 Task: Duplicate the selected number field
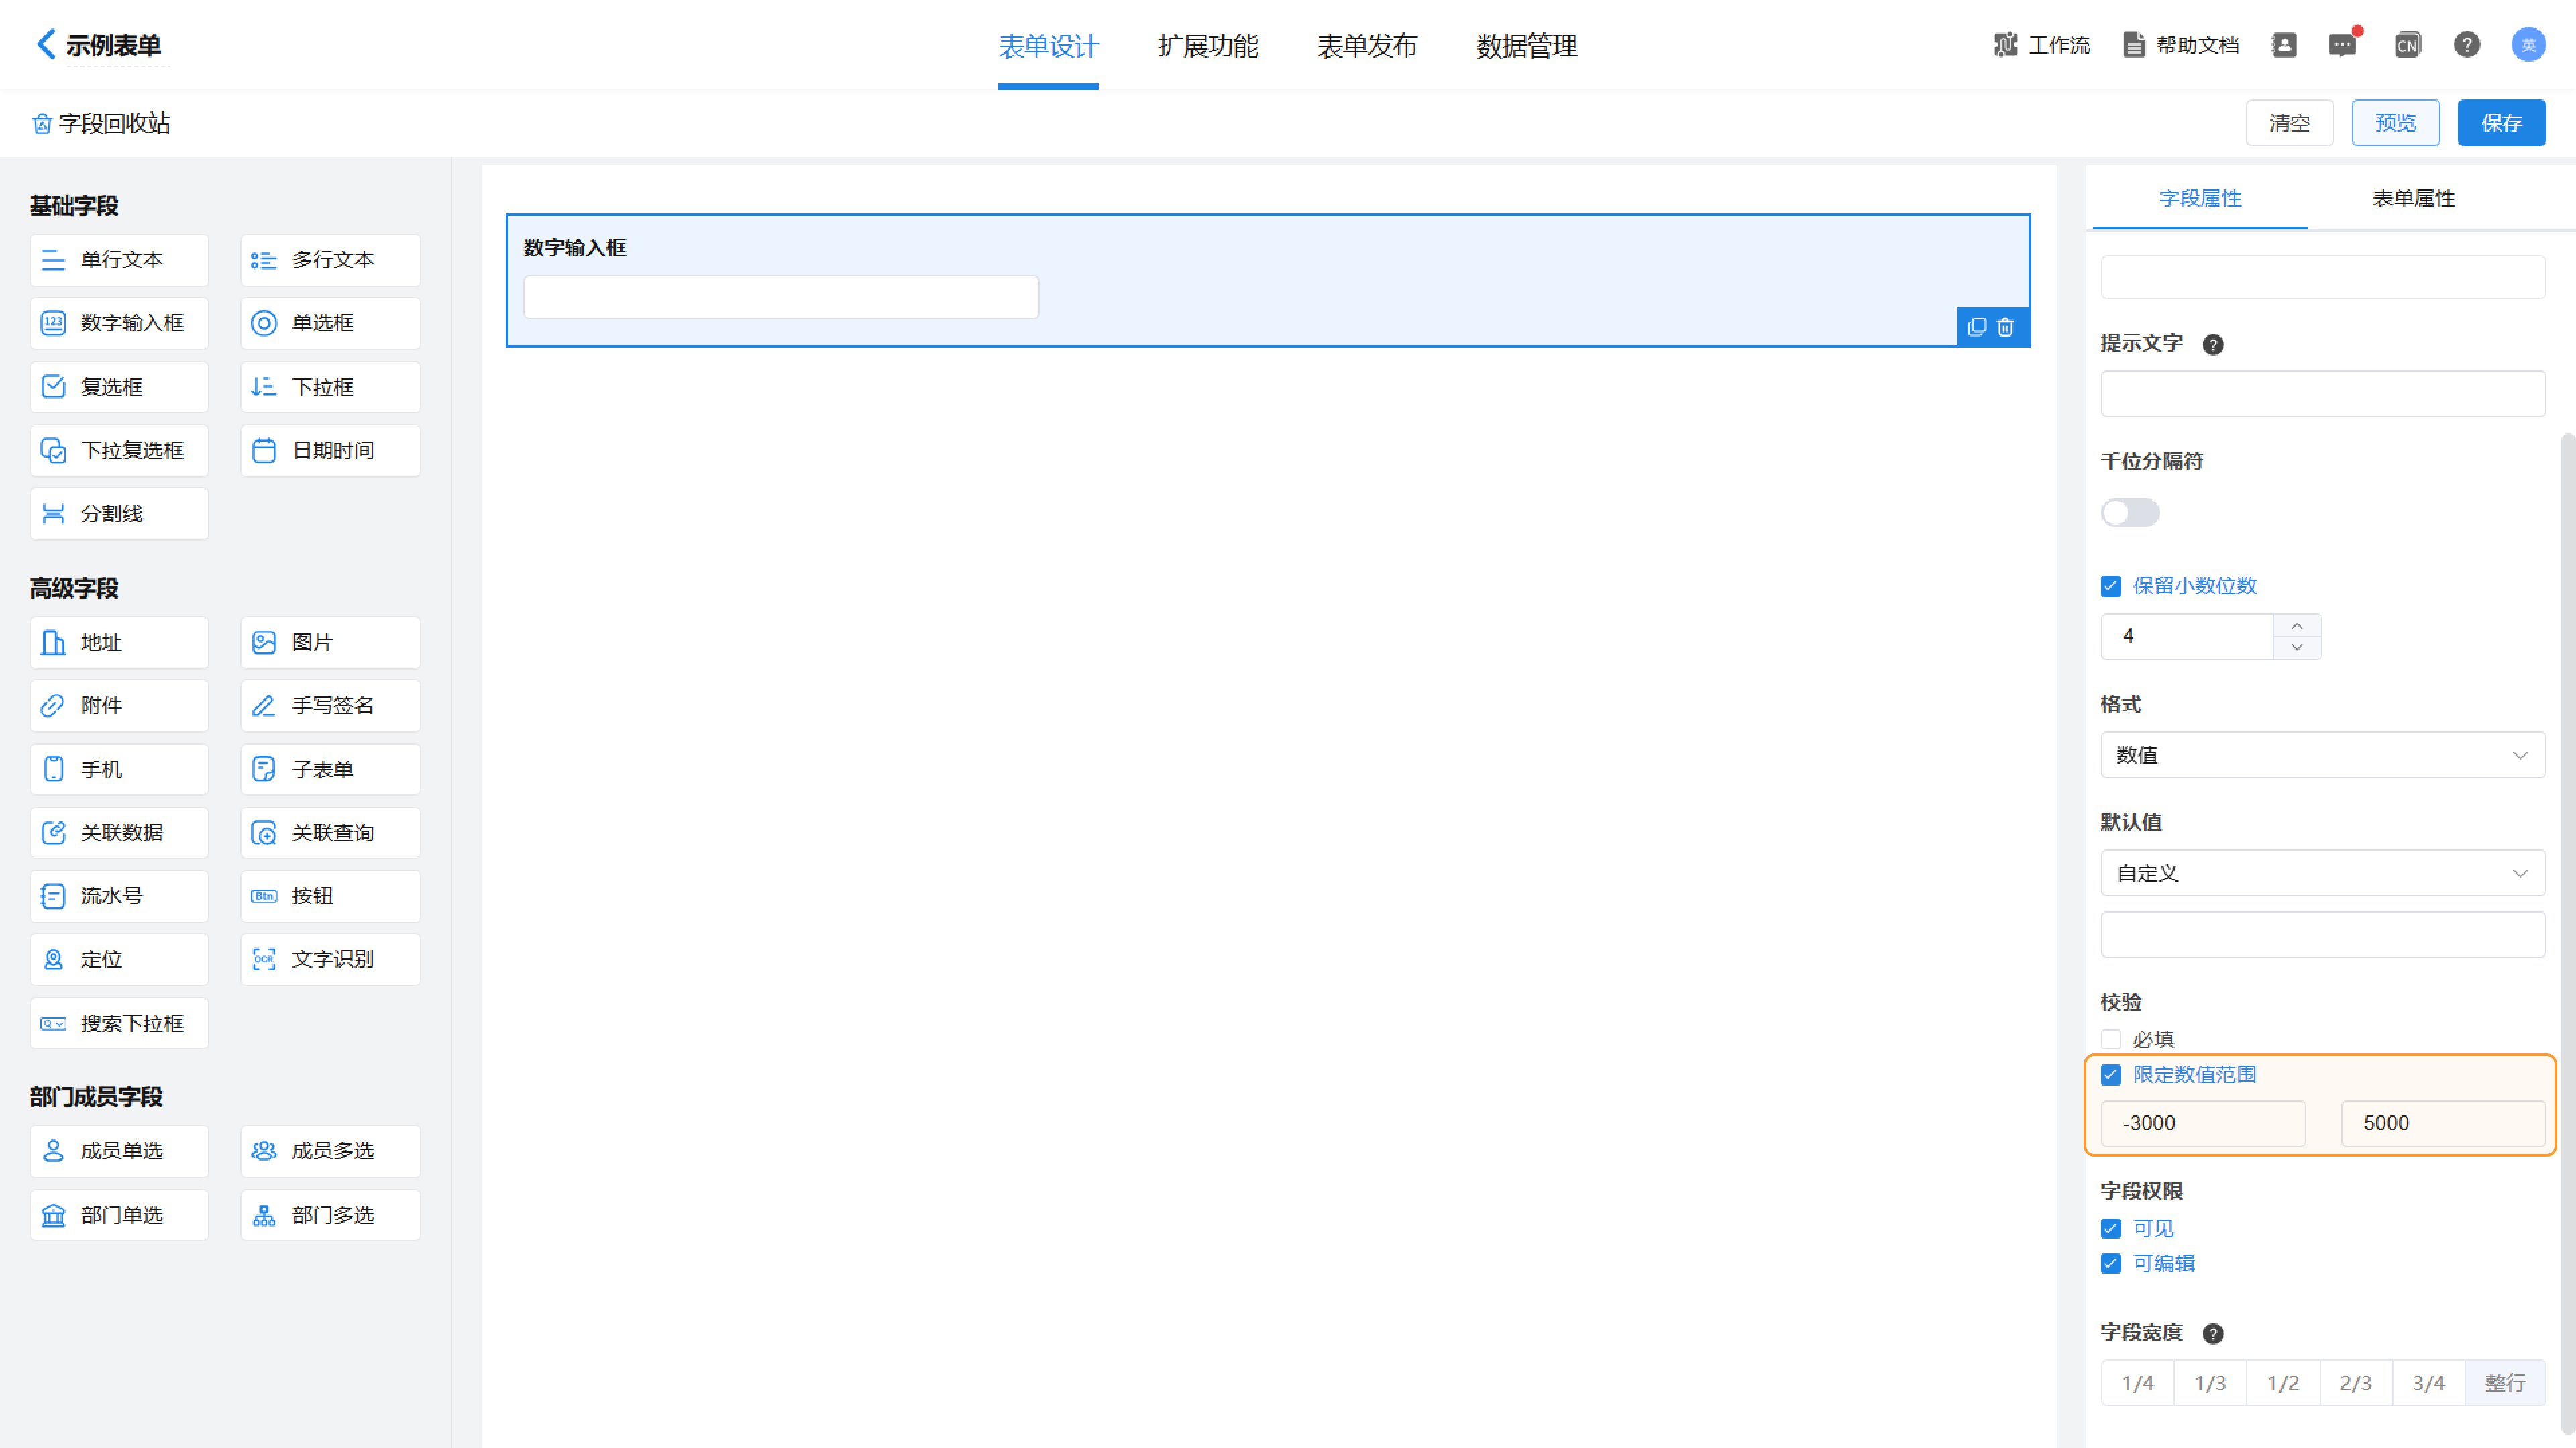click(x=1976, y=328)
